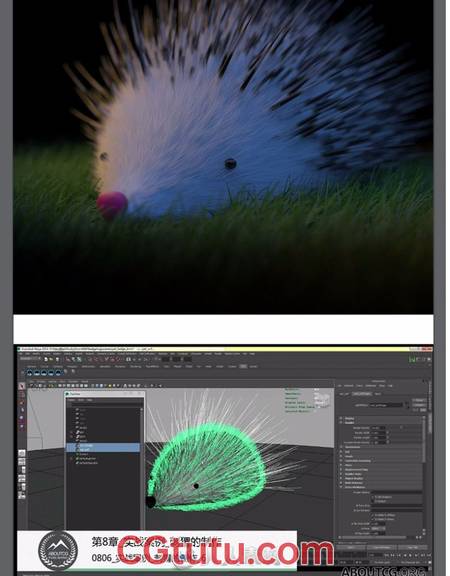Click the active middle Attribute Editor node tab
Viewport: 450px width, 576px height.
[x=362, y=394]
